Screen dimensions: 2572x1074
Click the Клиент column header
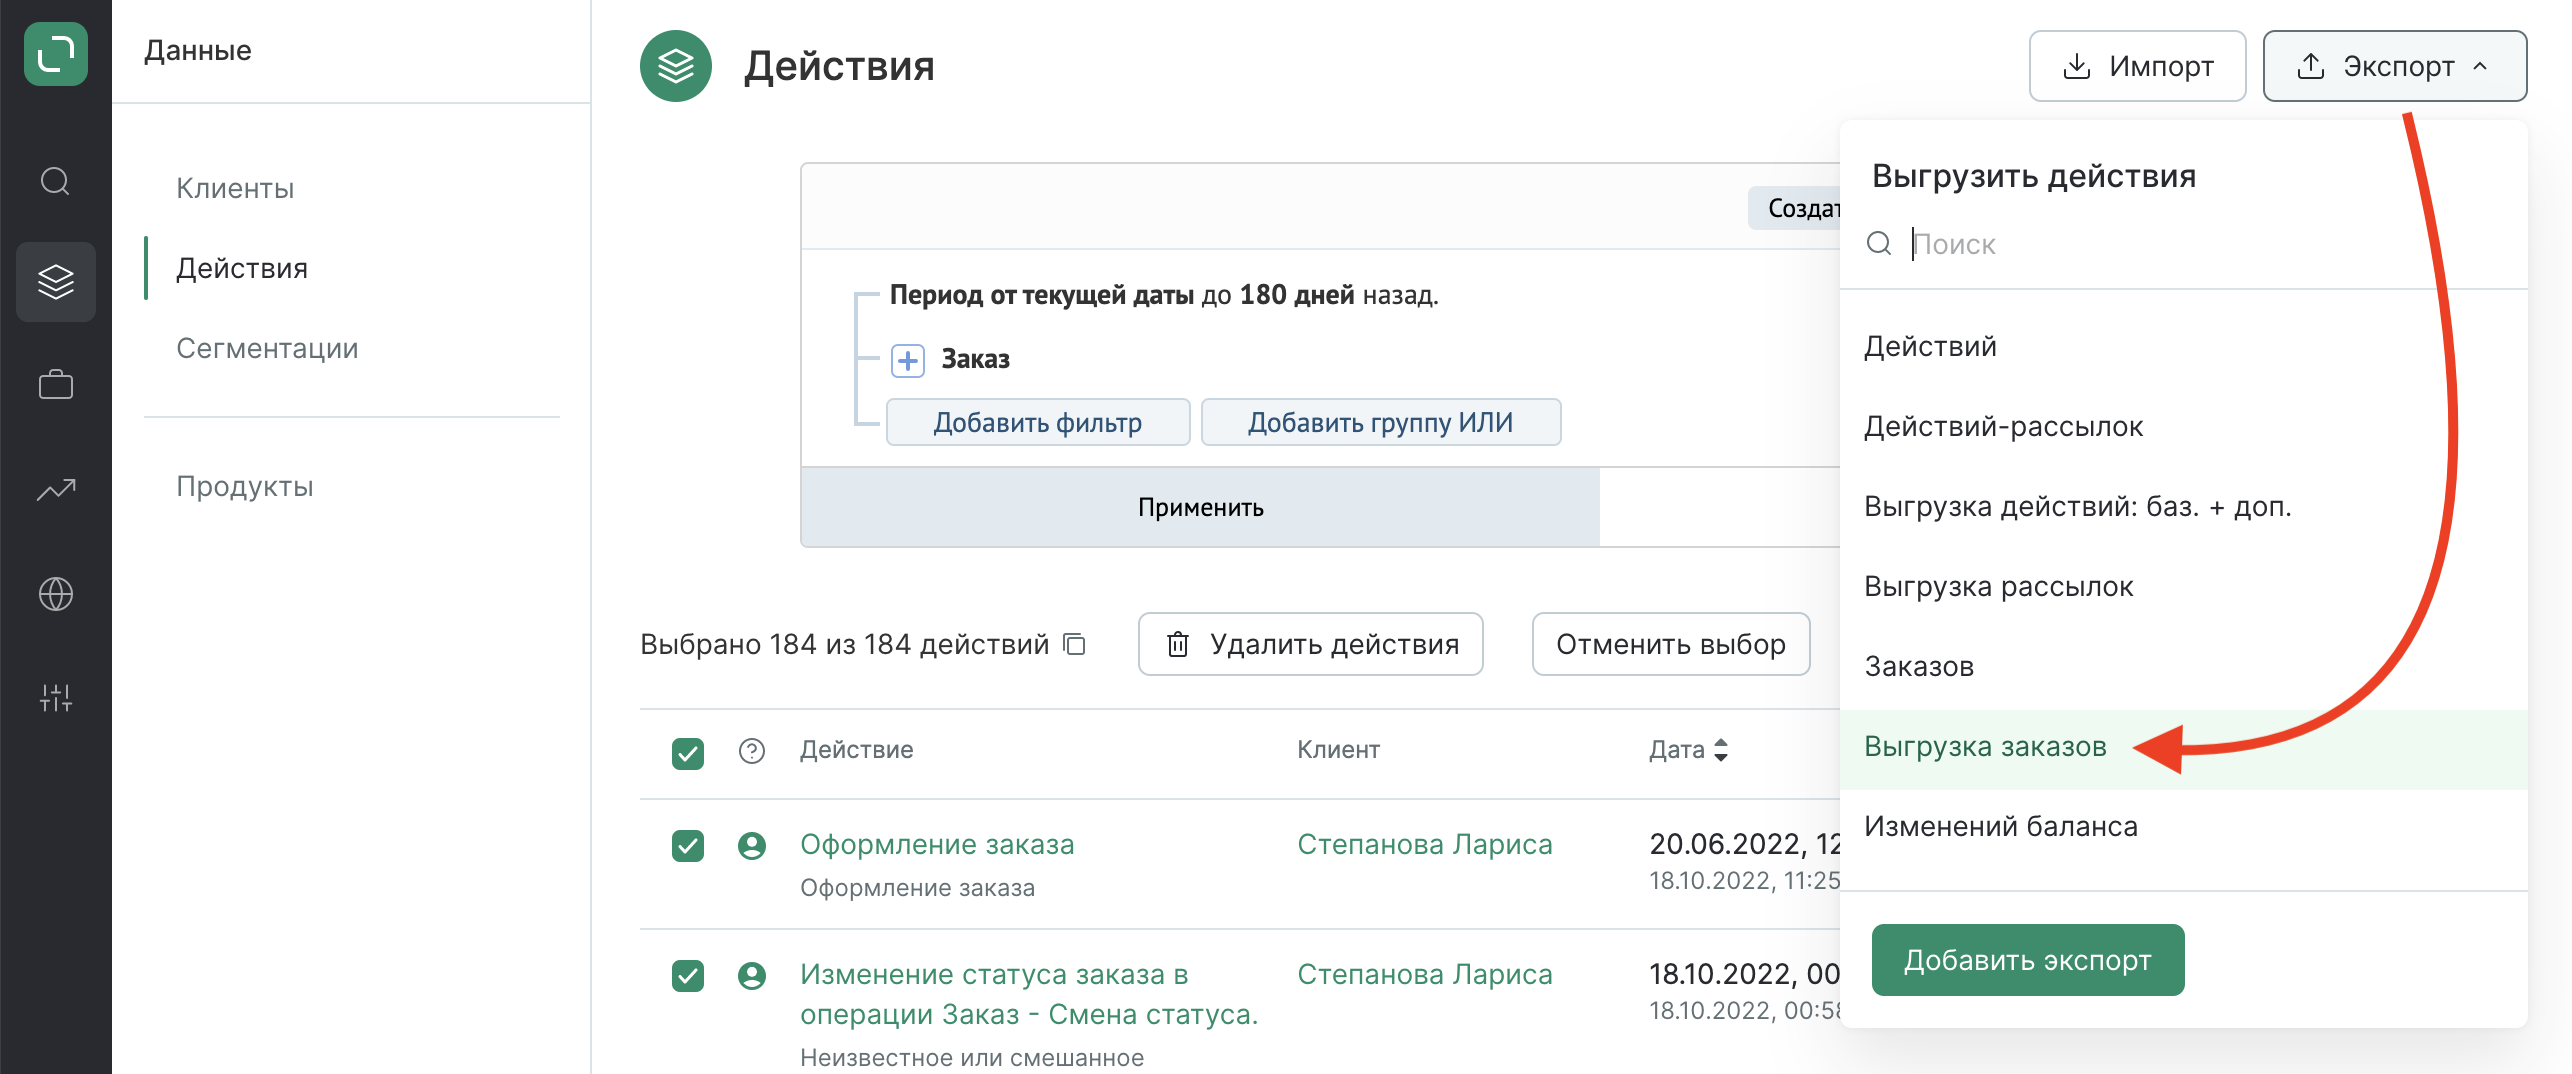pyautogui.click(x=1338, y=750)
